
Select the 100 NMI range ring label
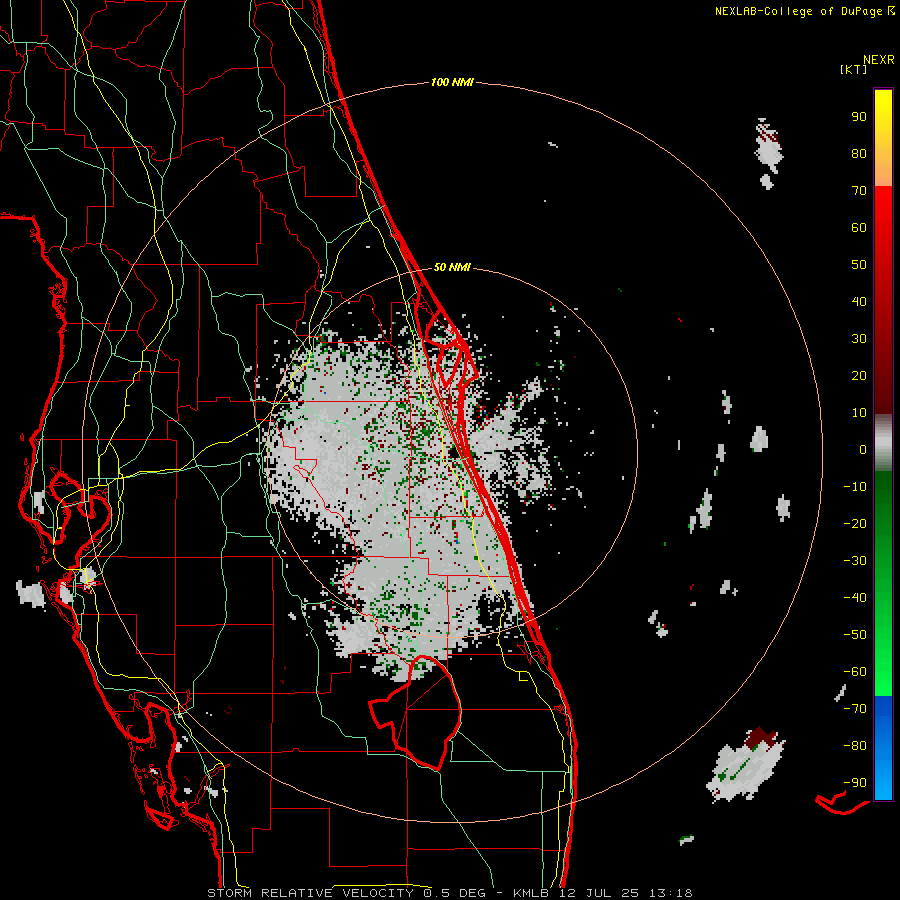tap(452, 83)
